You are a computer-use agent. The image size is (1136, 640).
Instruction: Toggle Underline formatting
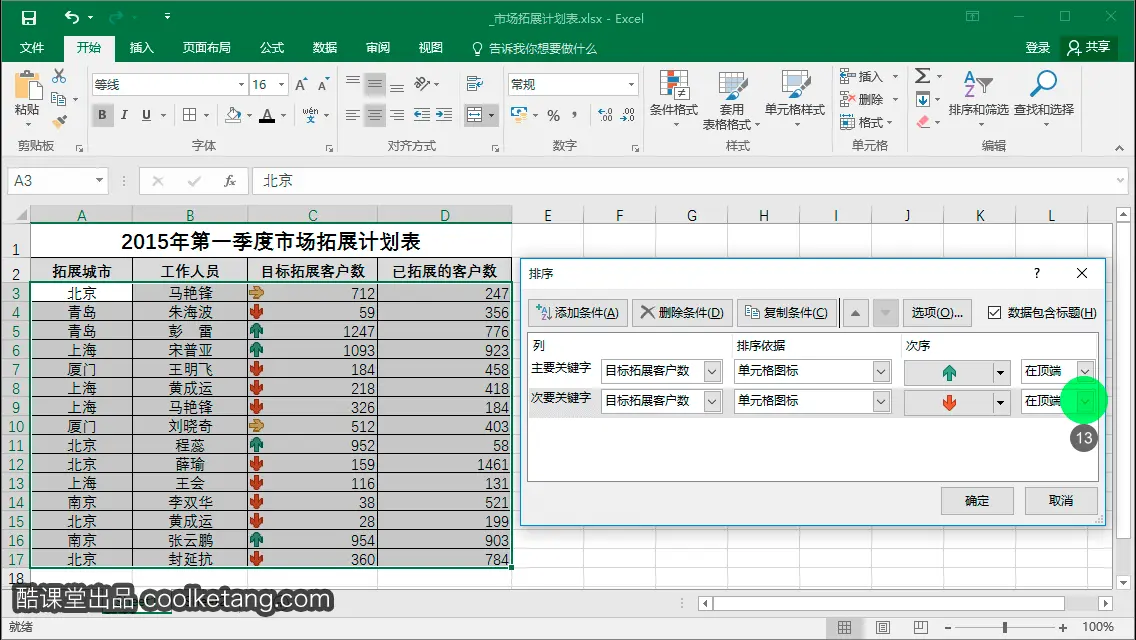[146, 115]
